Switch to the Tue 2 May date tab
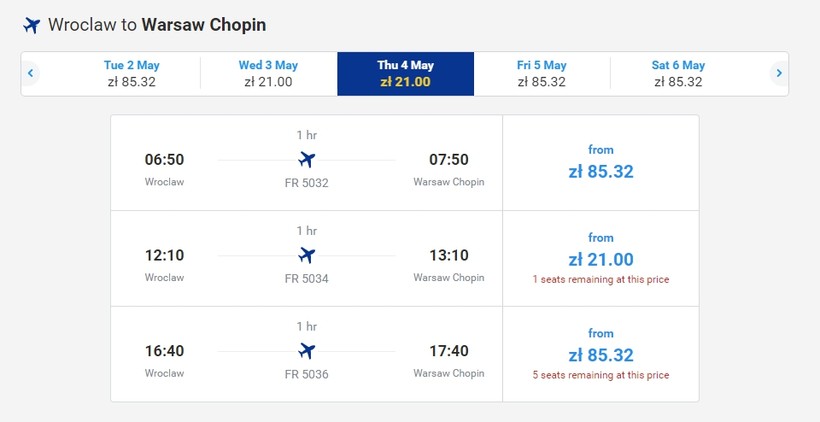The height and width of the screenshot is (422, 820). (x=132, y=73)
